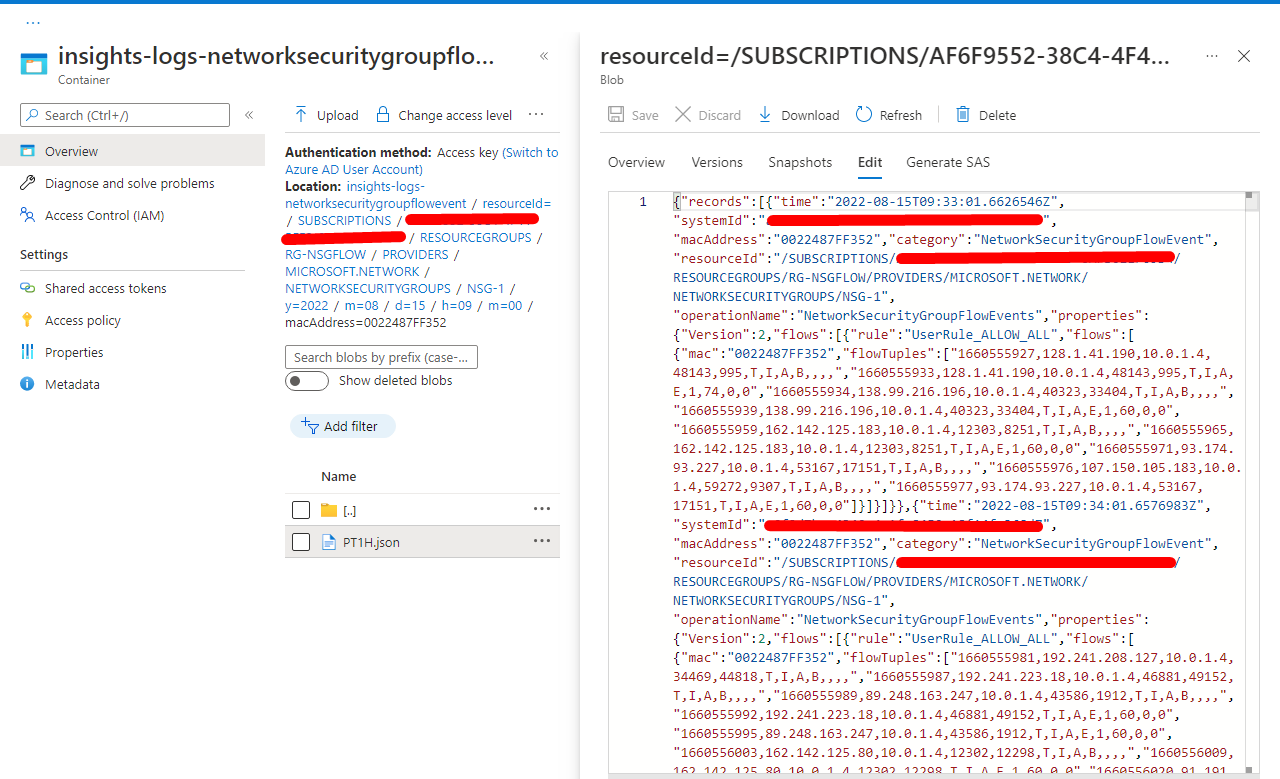Go to the MICROSOFT.NETWORK path segment

pos(352,271)
